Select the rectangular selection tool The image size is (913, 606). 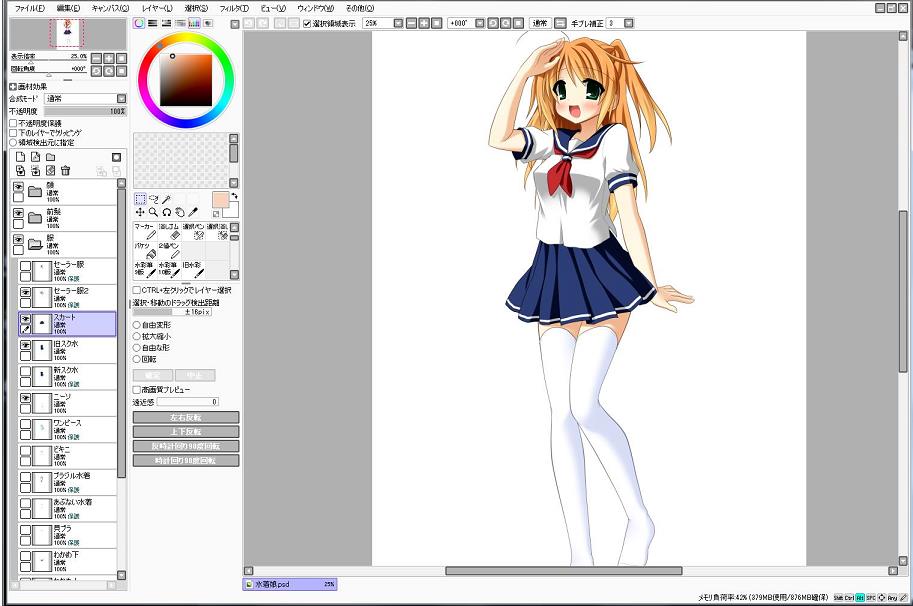click(x=140, y=199)
